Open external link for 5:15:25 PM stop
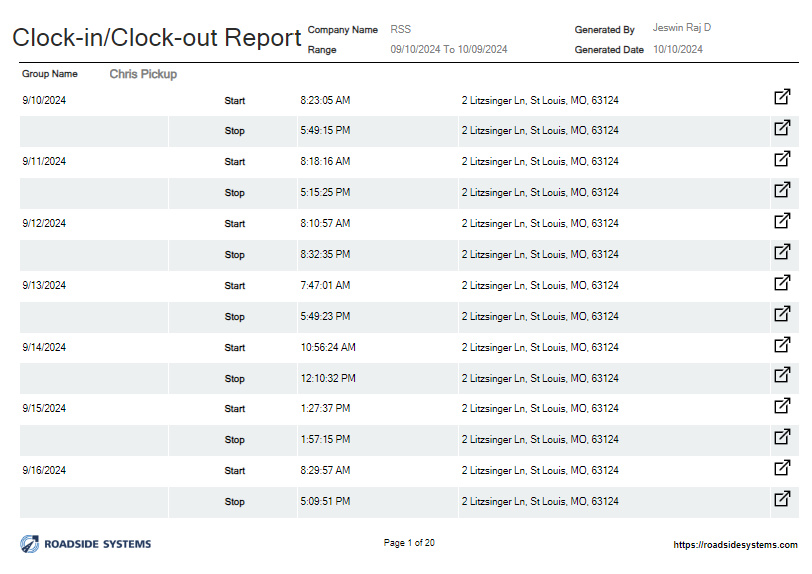The image size is (812, 574). click(782, 190)
